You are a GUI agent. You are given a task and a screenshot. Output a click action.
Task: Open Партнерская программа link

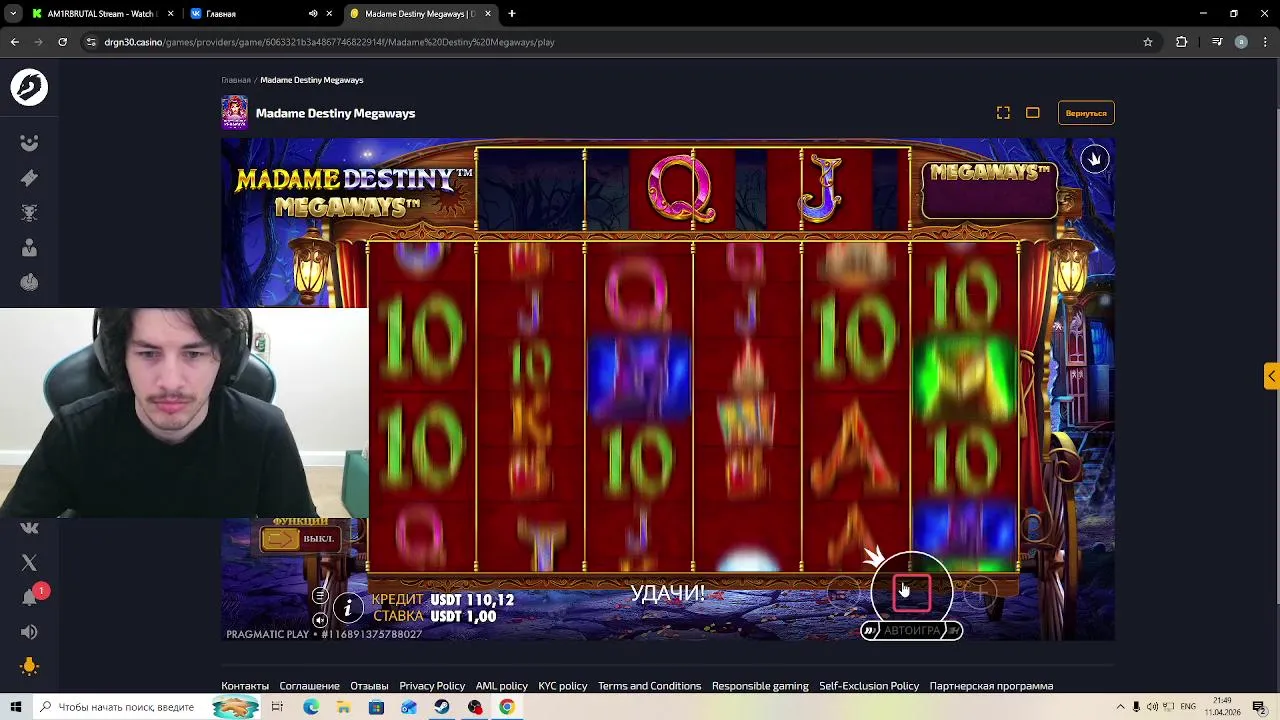pyautogui.click(x=991, y=686)
